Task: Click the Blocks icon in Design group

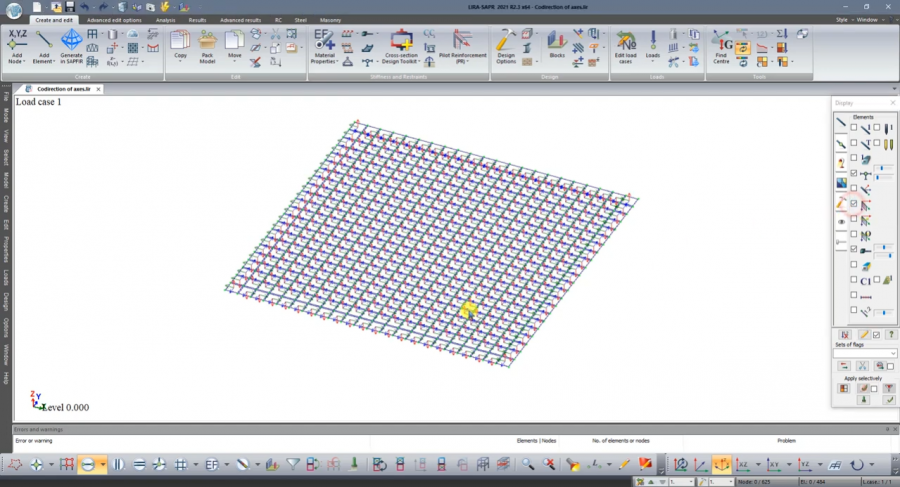Action: click(557, 42)
